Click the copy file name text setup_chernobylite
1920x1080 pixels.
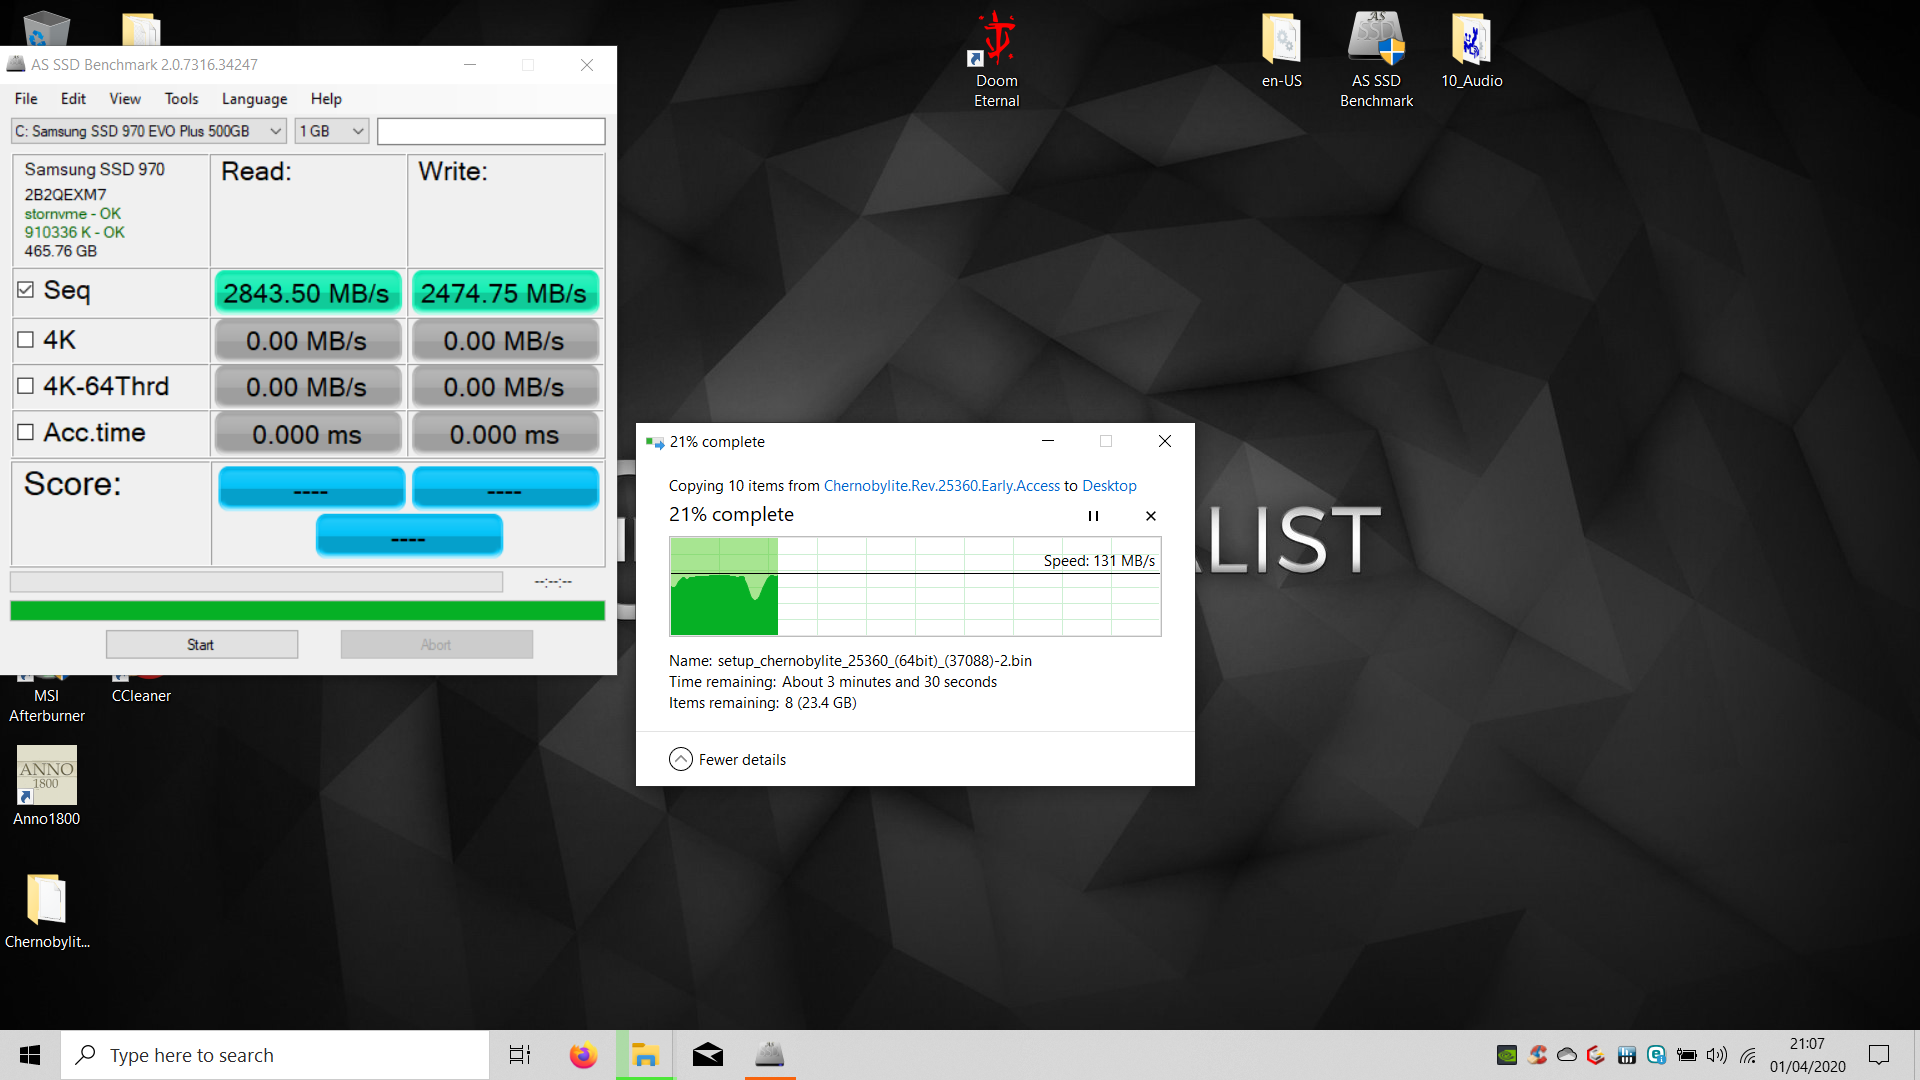coord(874,661)
